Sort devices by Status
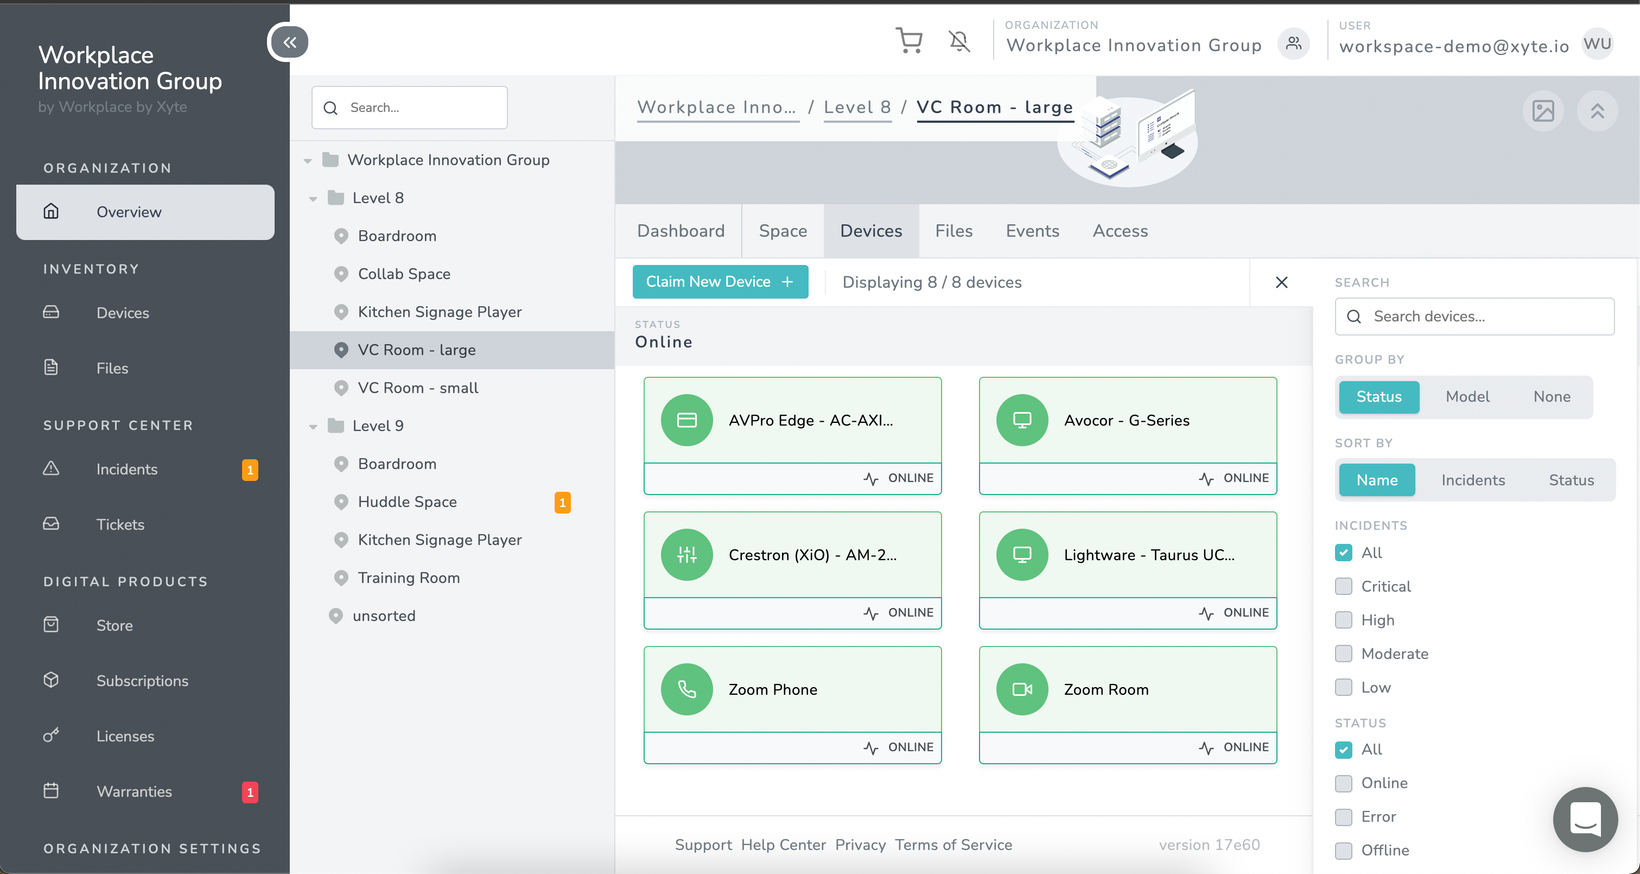The image size is (1640, 874). pyautogui.click(x=1571, y=480)
